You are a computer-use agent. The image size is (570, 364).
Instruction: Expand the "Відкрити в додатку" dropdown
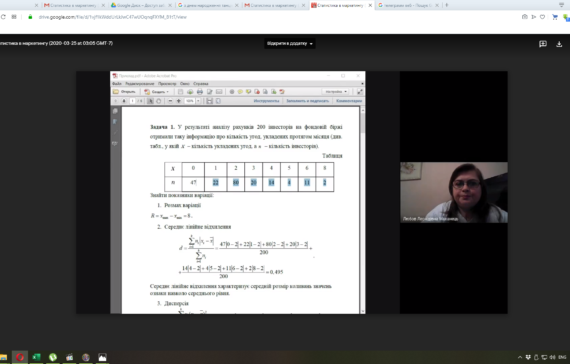click(289, 44)
